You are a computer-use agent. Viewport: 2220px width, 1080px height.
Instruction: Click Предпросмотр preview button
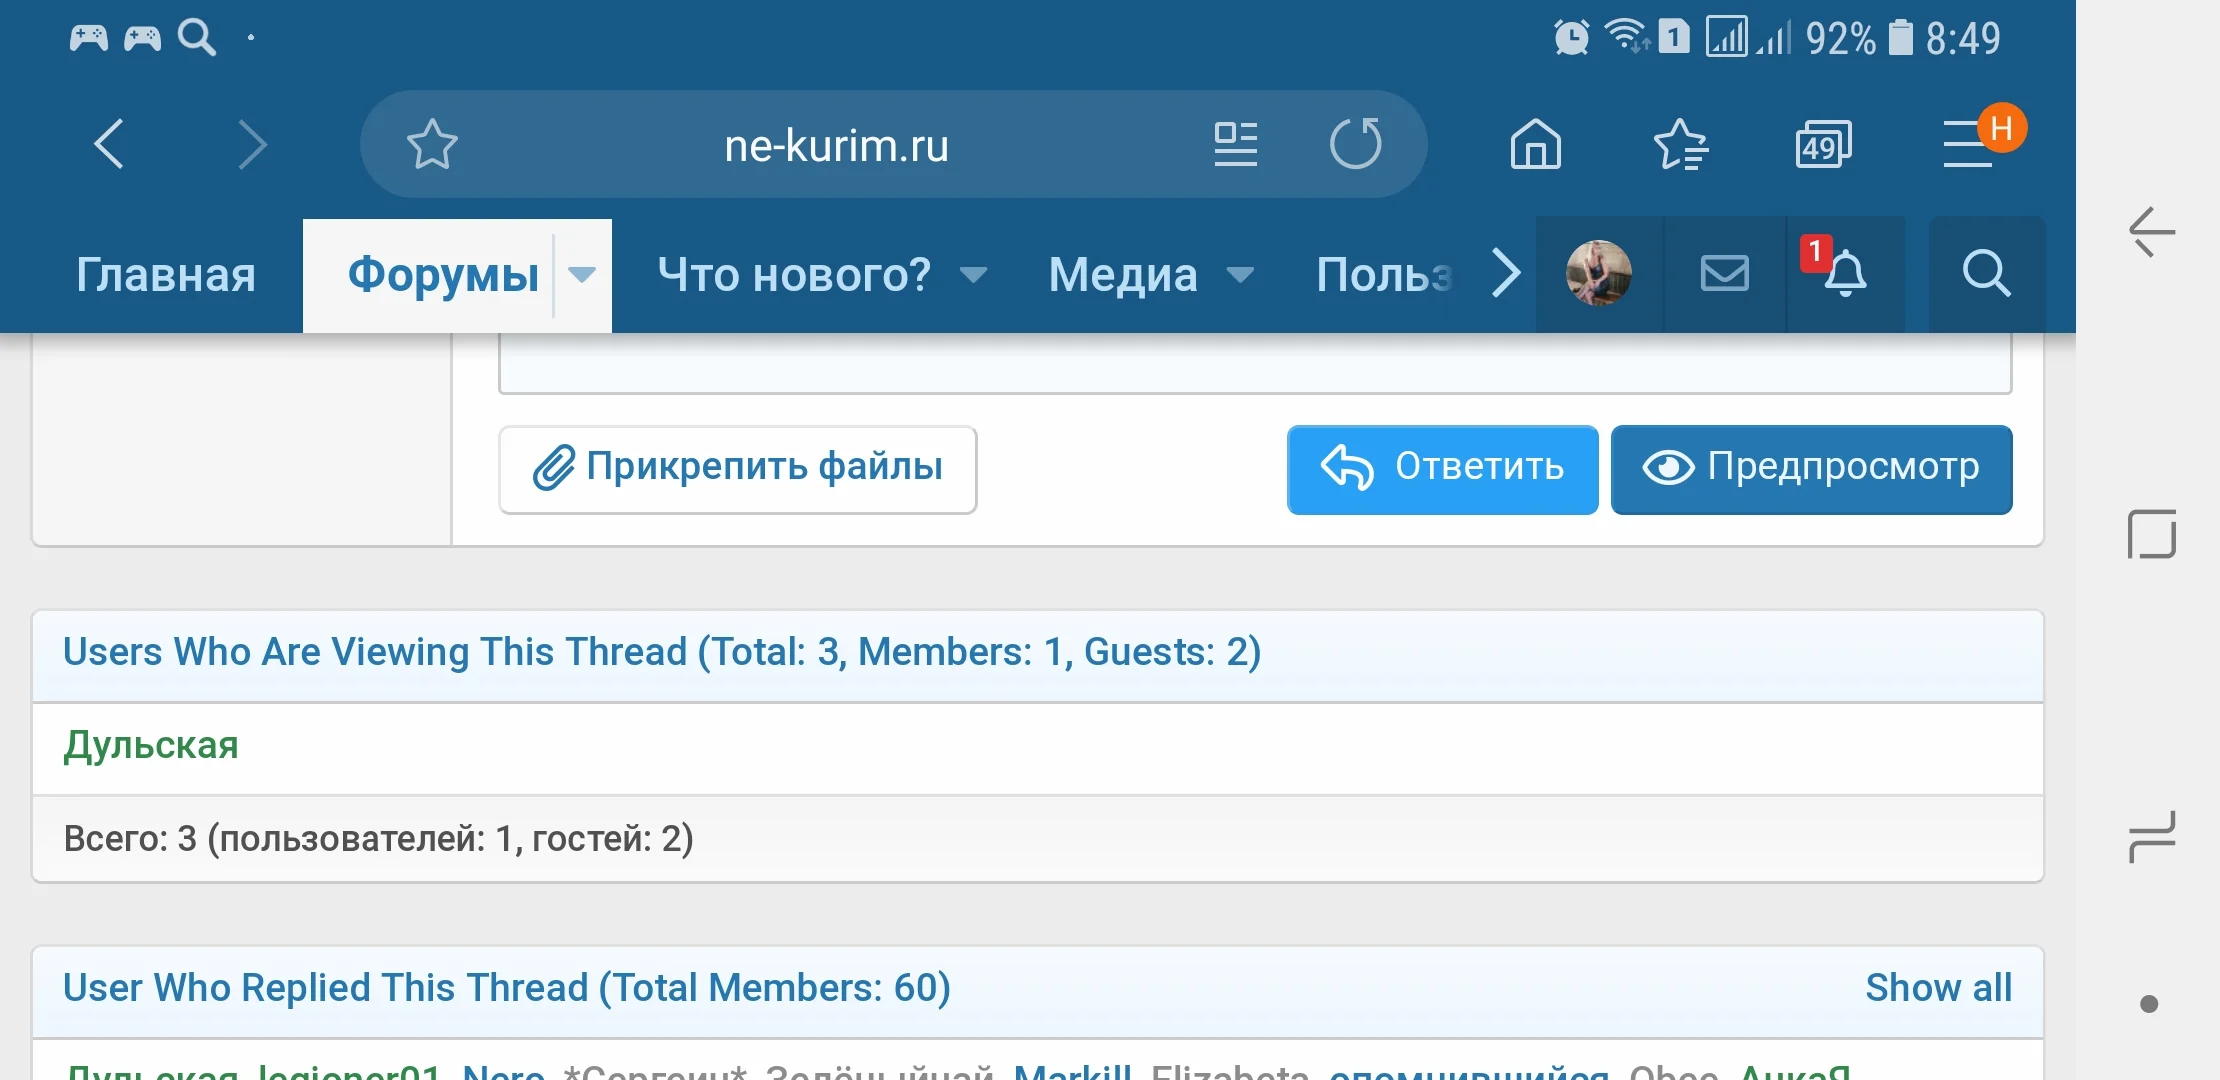pos(1811,468)
